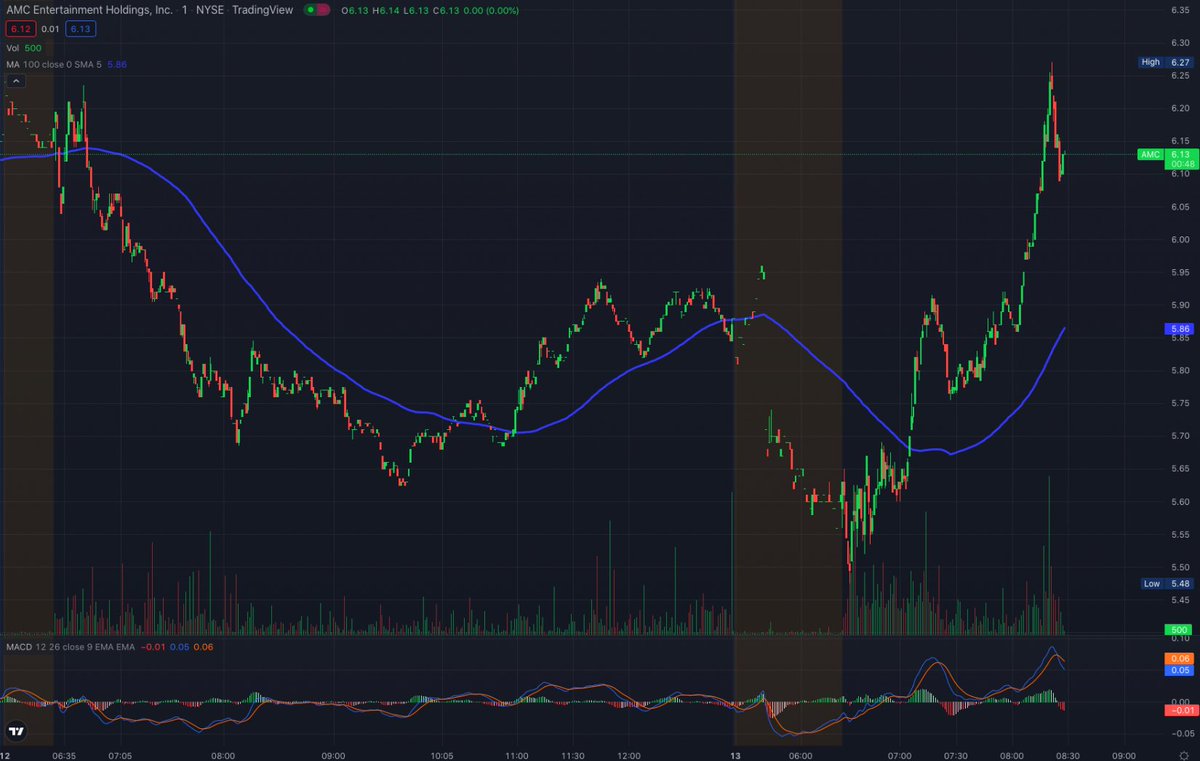1200x761 pixels.
Task: Select the MACD 12 26 indicator legend
Action: click(109, 648)
